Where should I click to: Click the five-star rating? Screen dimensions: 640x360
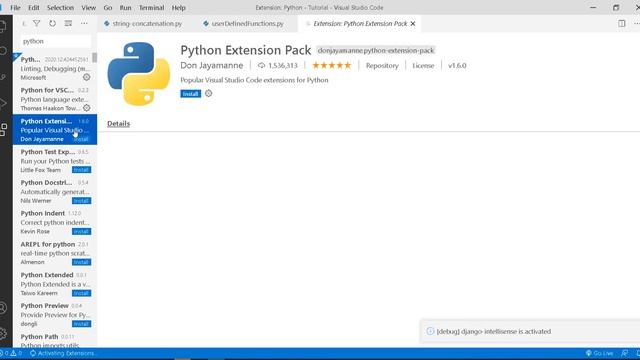(x=331, y=65)
